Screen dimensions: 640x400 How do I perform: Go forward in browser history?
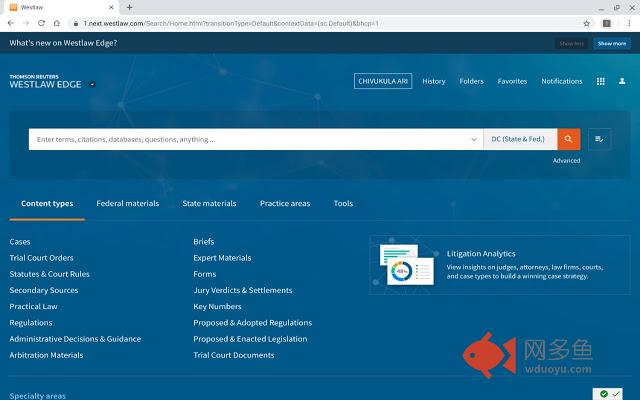(x=26, y=23)
